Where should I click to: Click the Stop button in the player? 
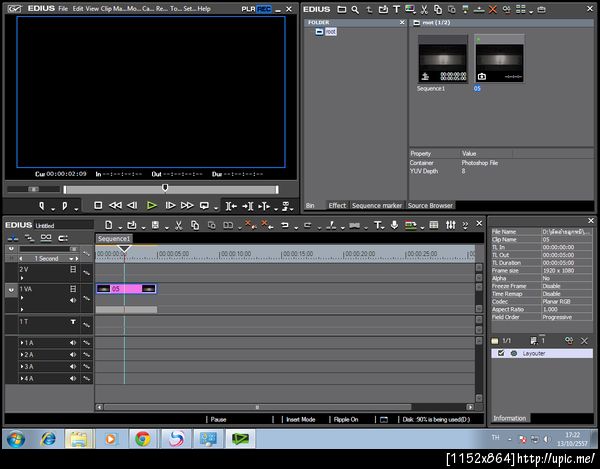click(x=98, y=205)
